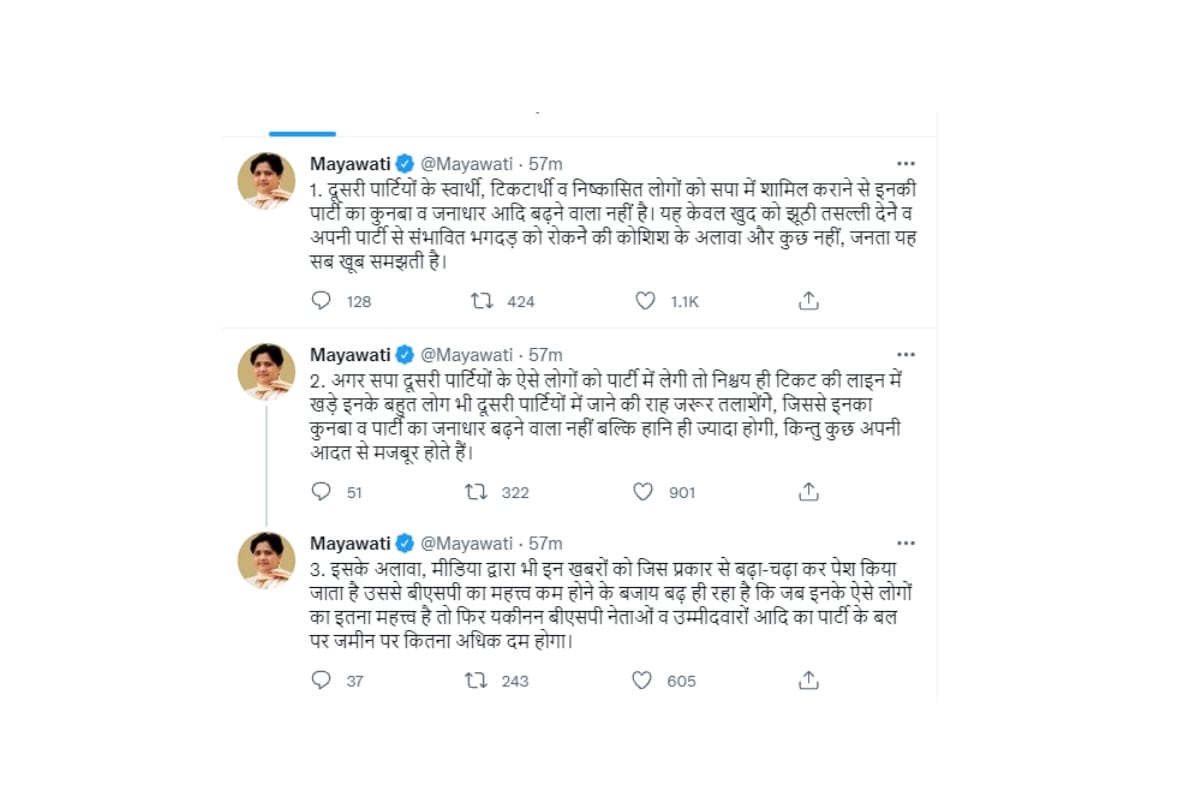Click the Mayawati name on the second tweet
The height and width of the screenshot is (810, 1200).
click(350, 354)
